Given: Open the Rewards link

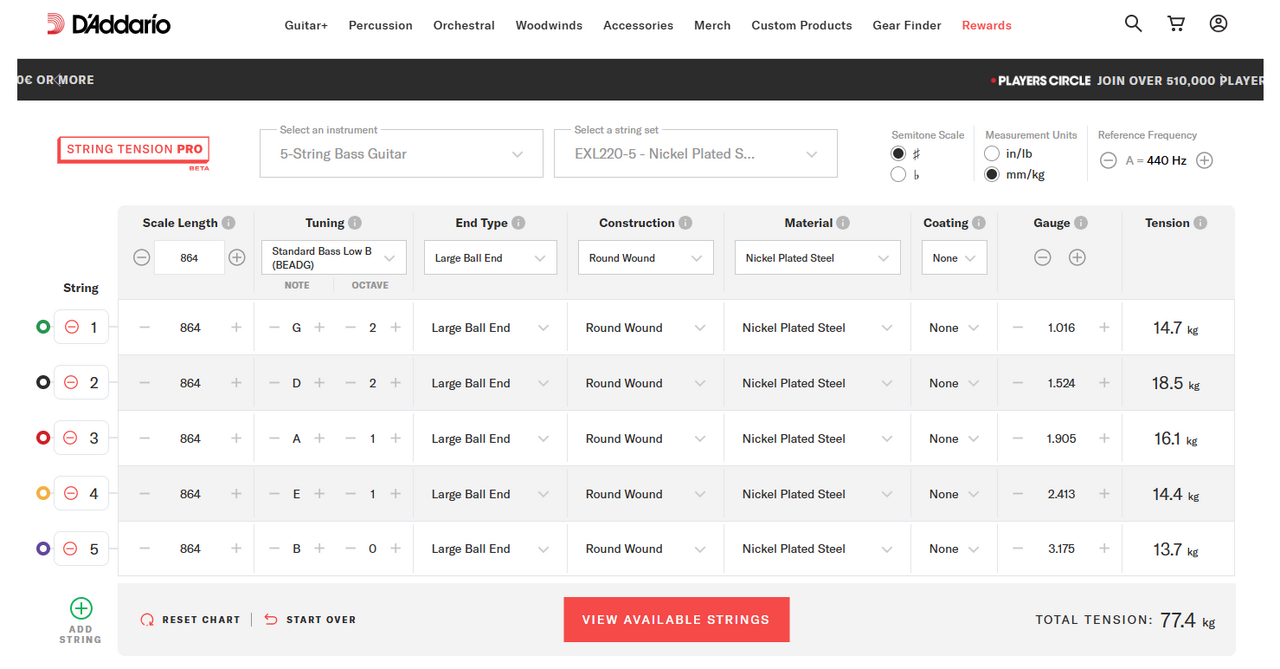Looking at the screenshot, I should (x=987, y=25).
